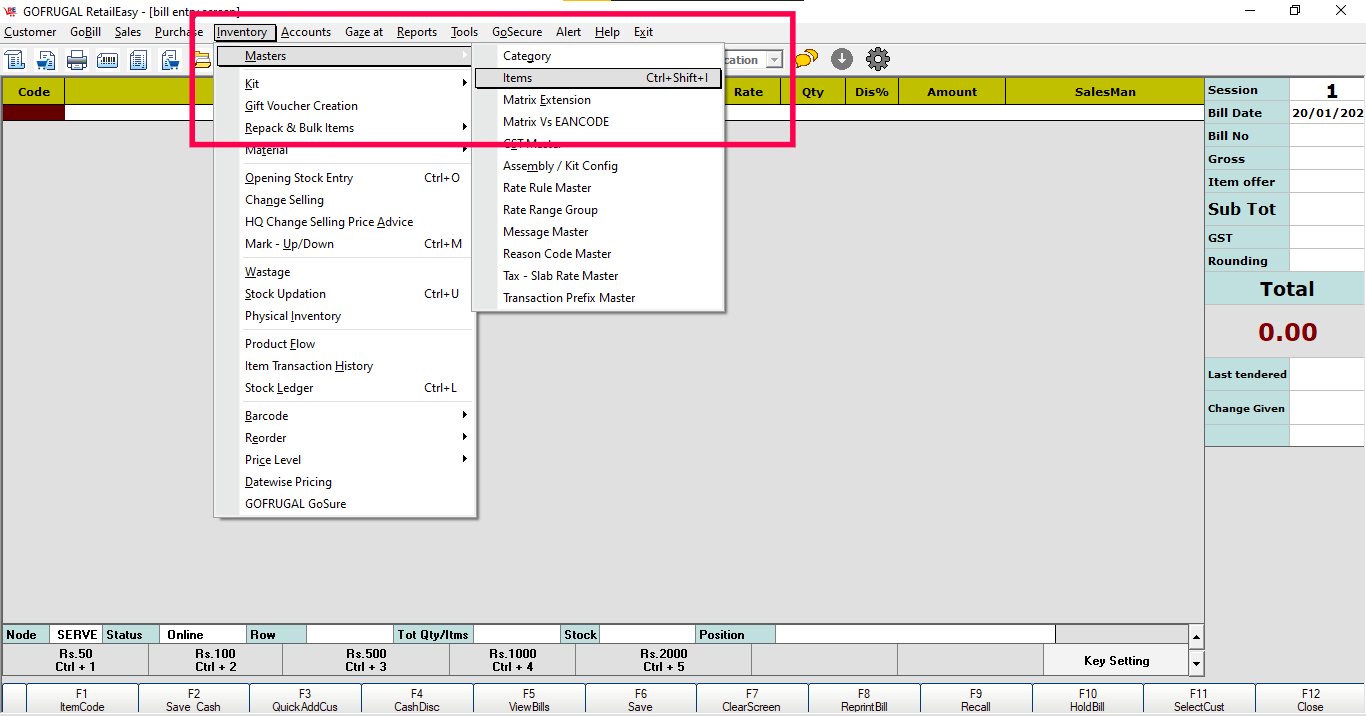1366x716 pixels.
Task: Click the chat bubbles toolbar icon
Action: tap(806, 59)
